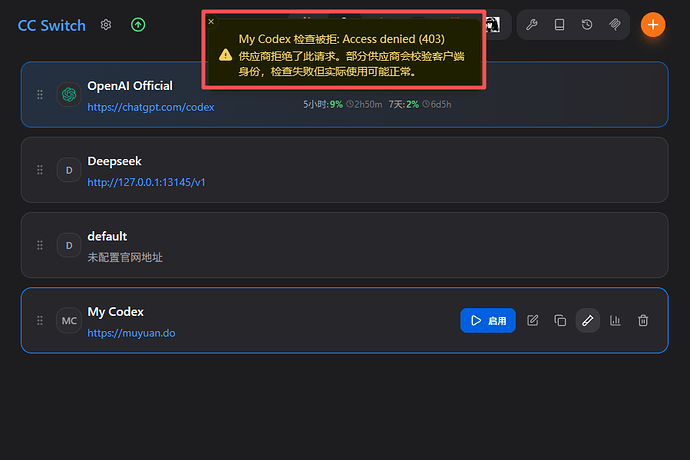The height and width of the screenshot is (460, 690).
Task: Open the My Codex usage chart icon
Action: (615, 320)
